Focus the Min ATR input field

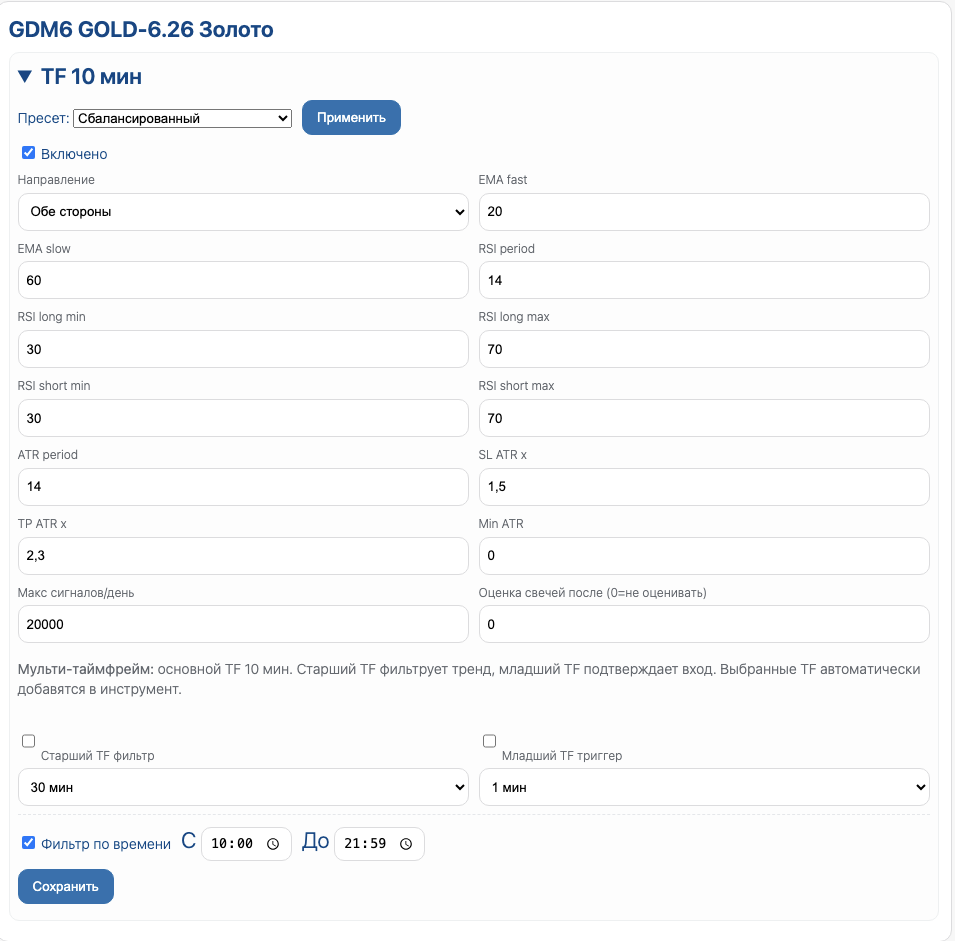(704, 556)
